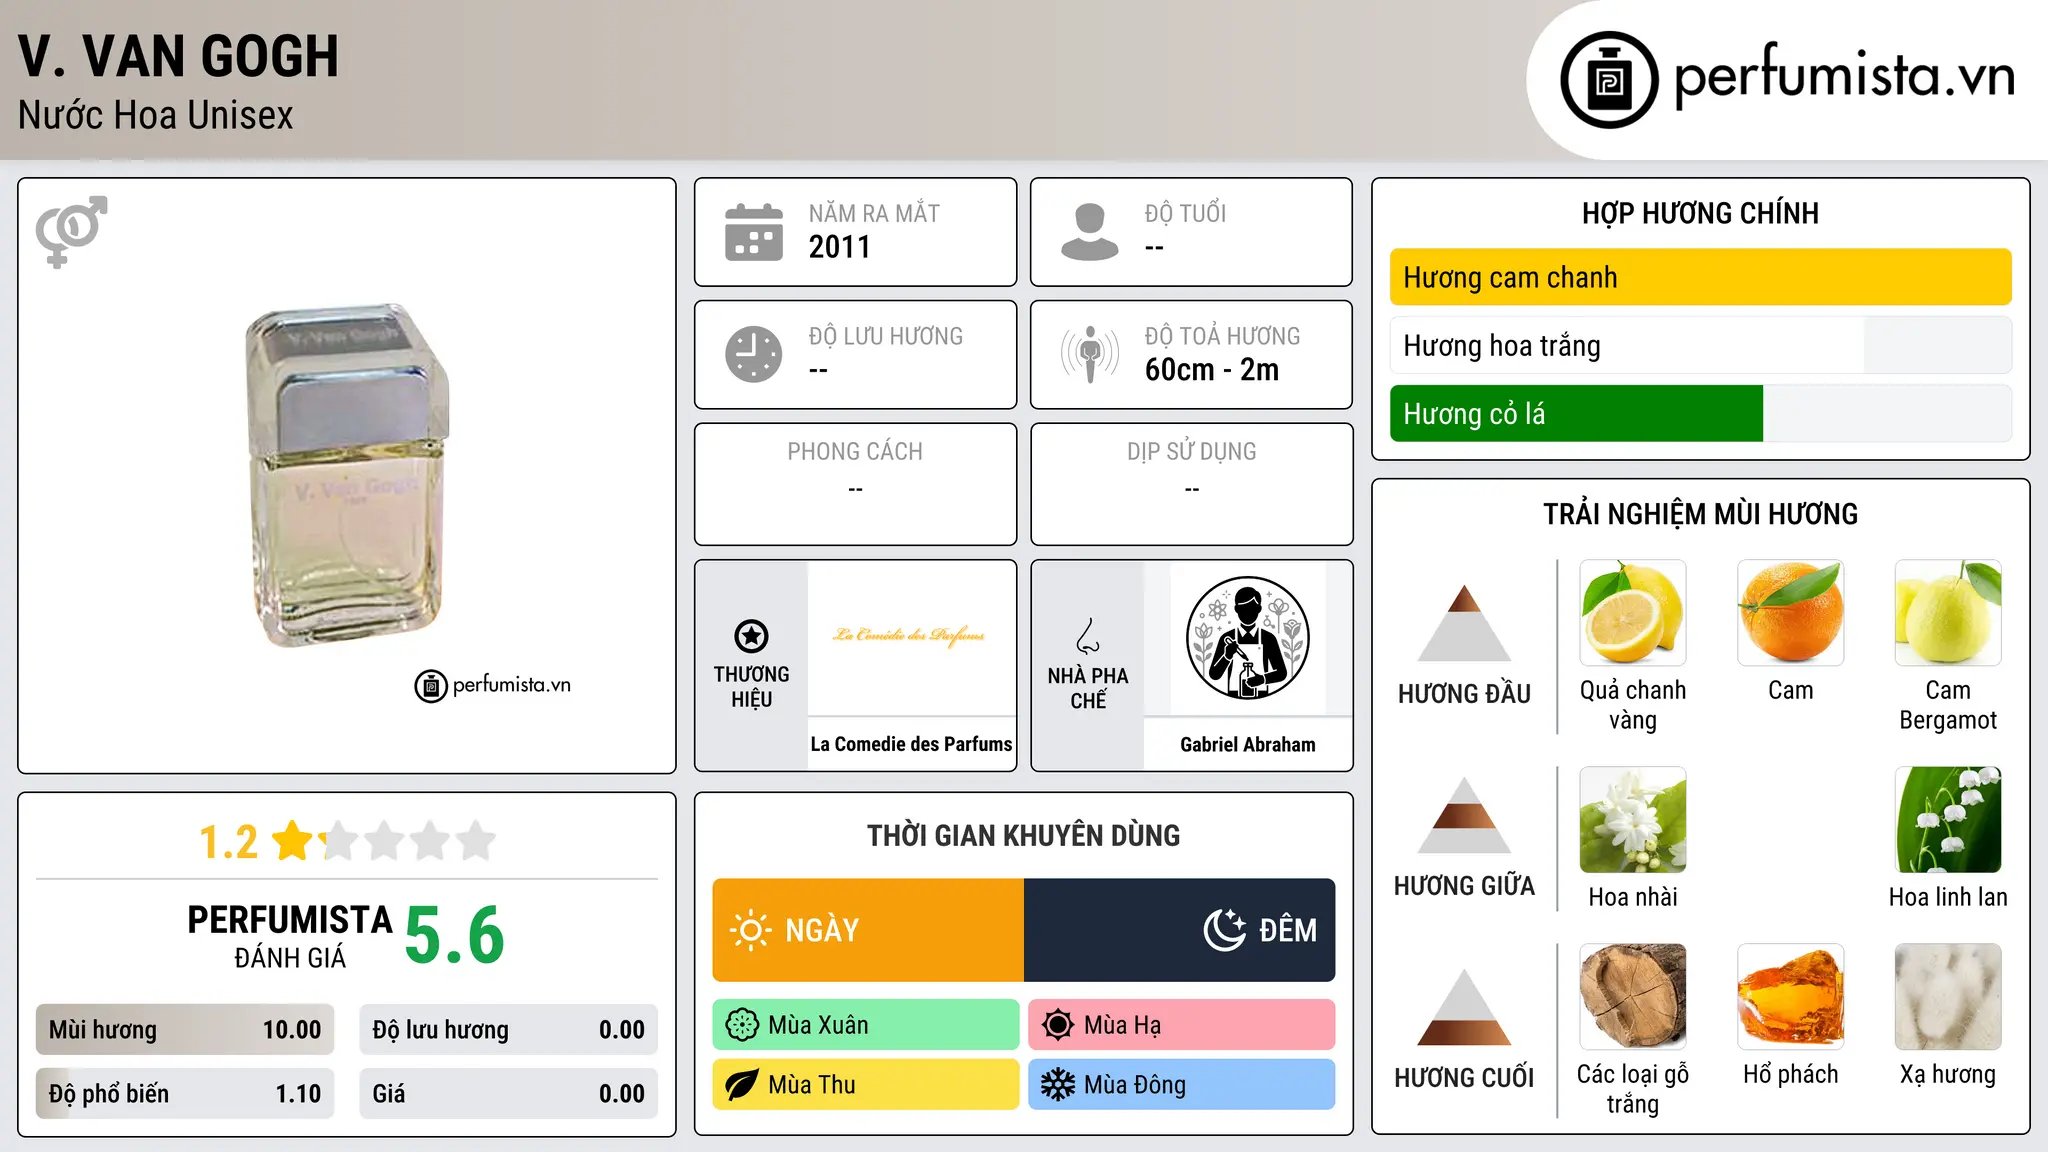Click the Phong cách label
The height and width of the screenshot is (1152, 2048).
[855, 452]
